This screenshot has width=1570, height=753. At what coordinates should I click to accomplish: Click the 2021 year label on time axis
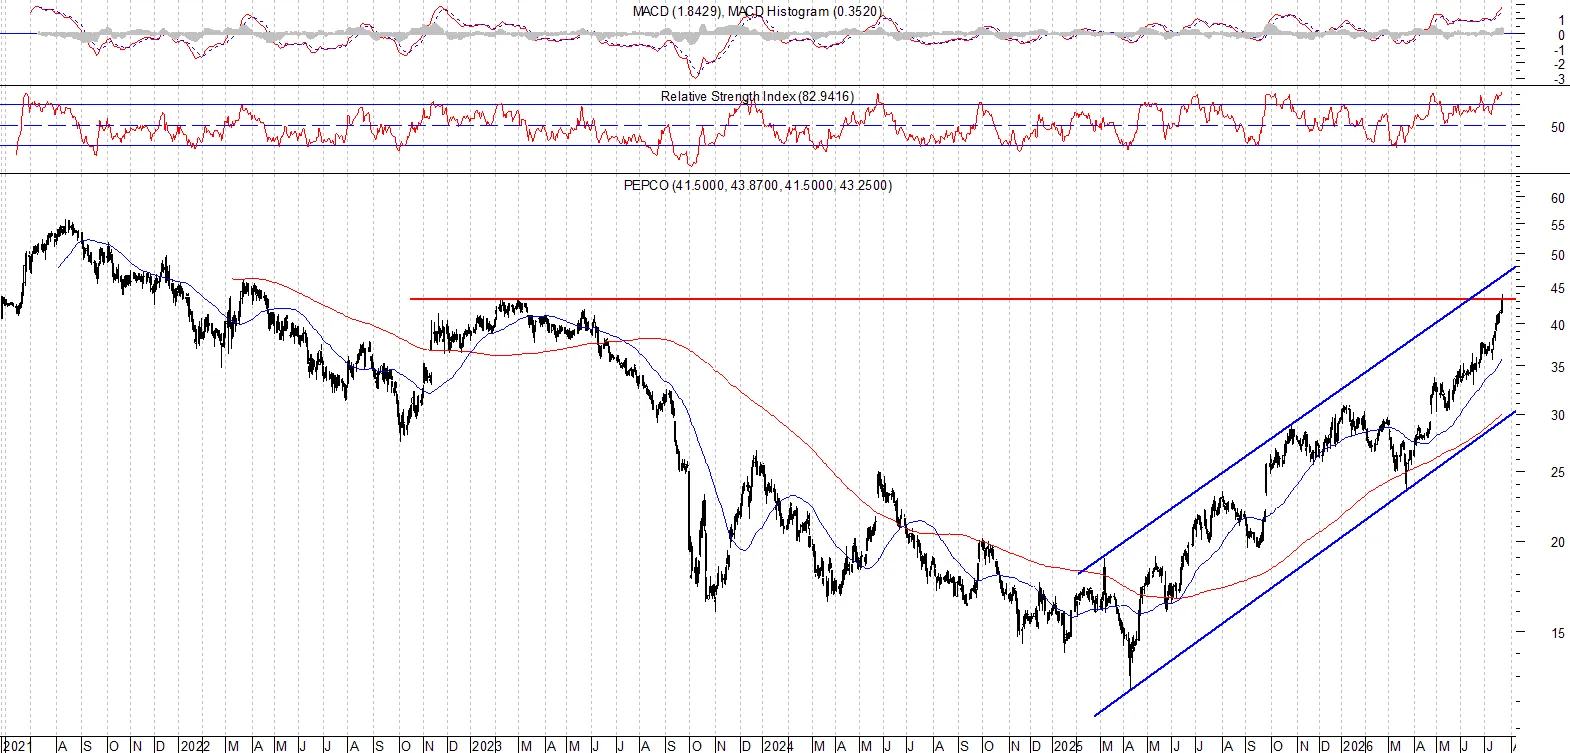point(17,745)
